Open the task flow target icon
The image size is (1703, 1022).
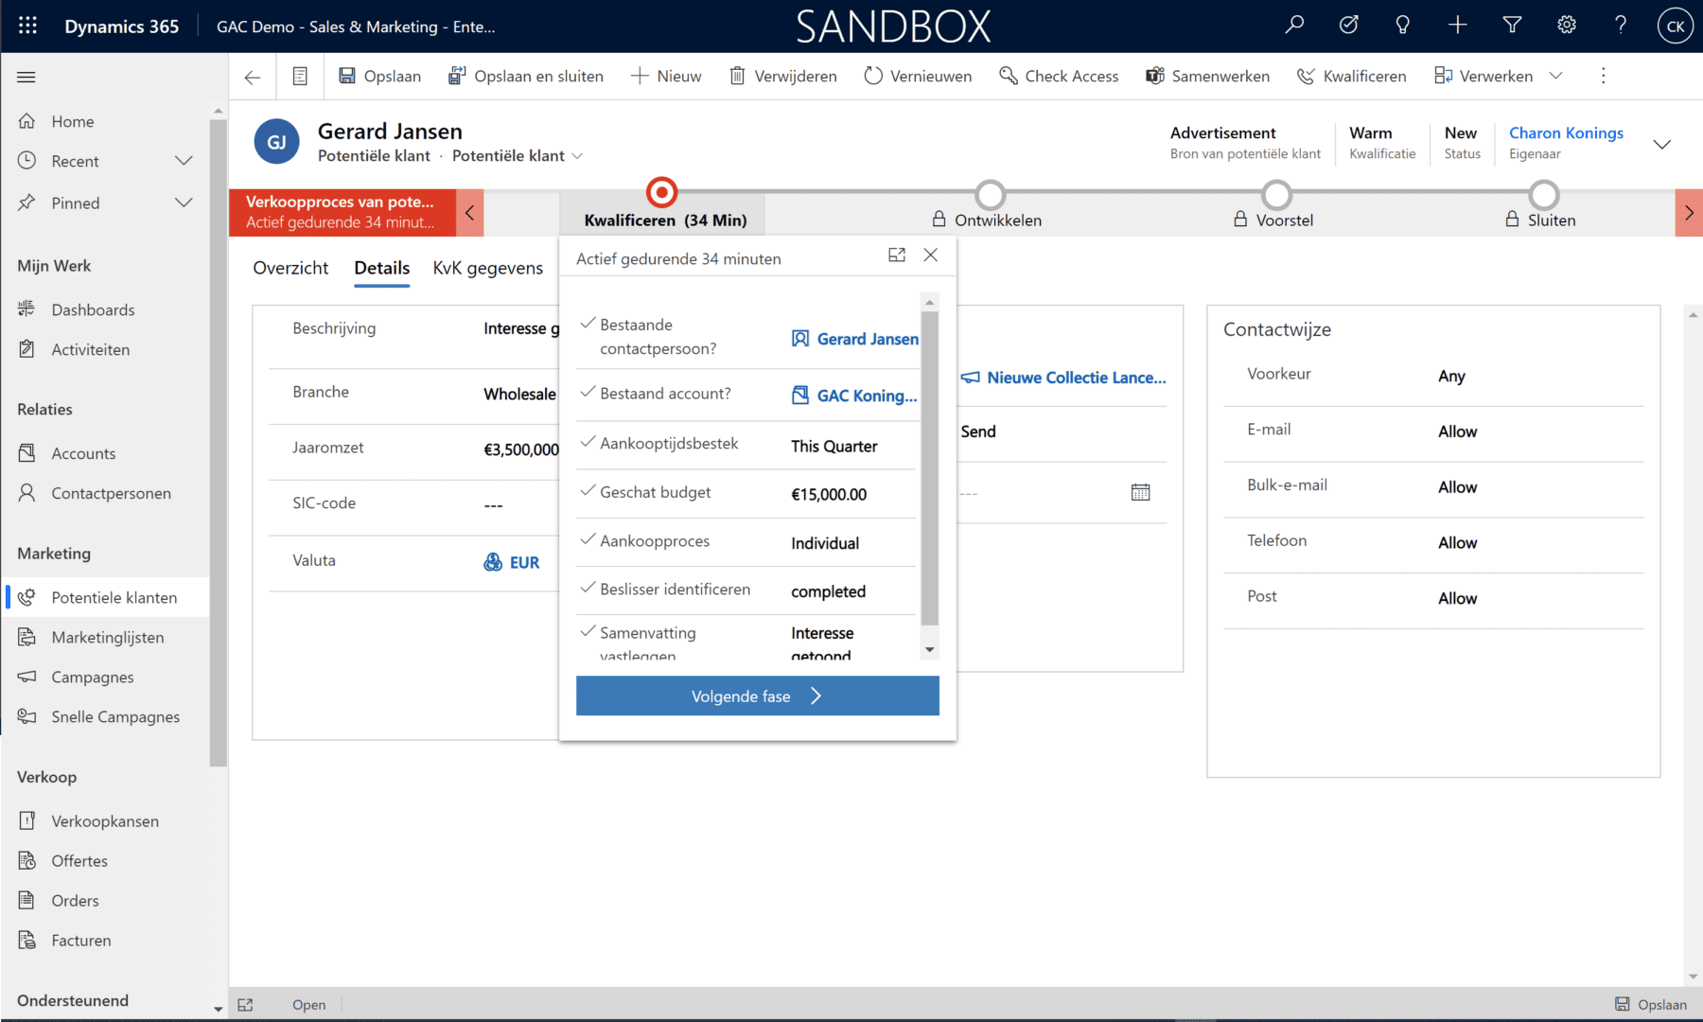click(x=1348, y=25)
